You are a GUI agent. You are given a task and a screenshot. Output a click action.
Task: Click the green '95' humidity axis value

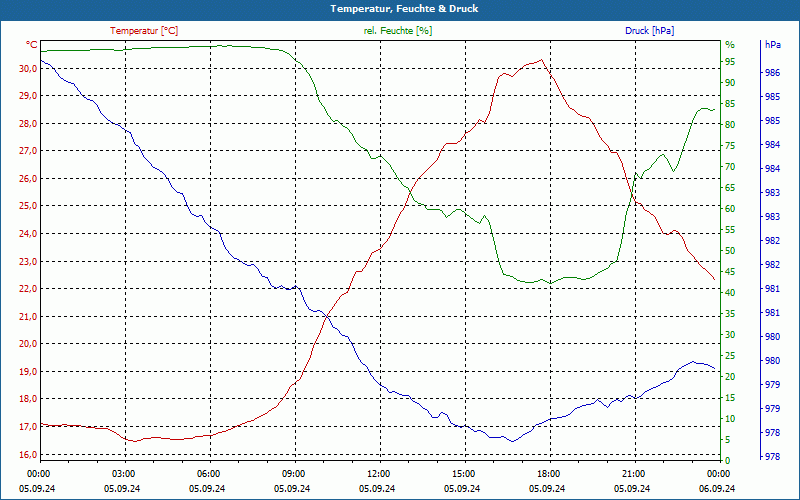tap(730, 62)
